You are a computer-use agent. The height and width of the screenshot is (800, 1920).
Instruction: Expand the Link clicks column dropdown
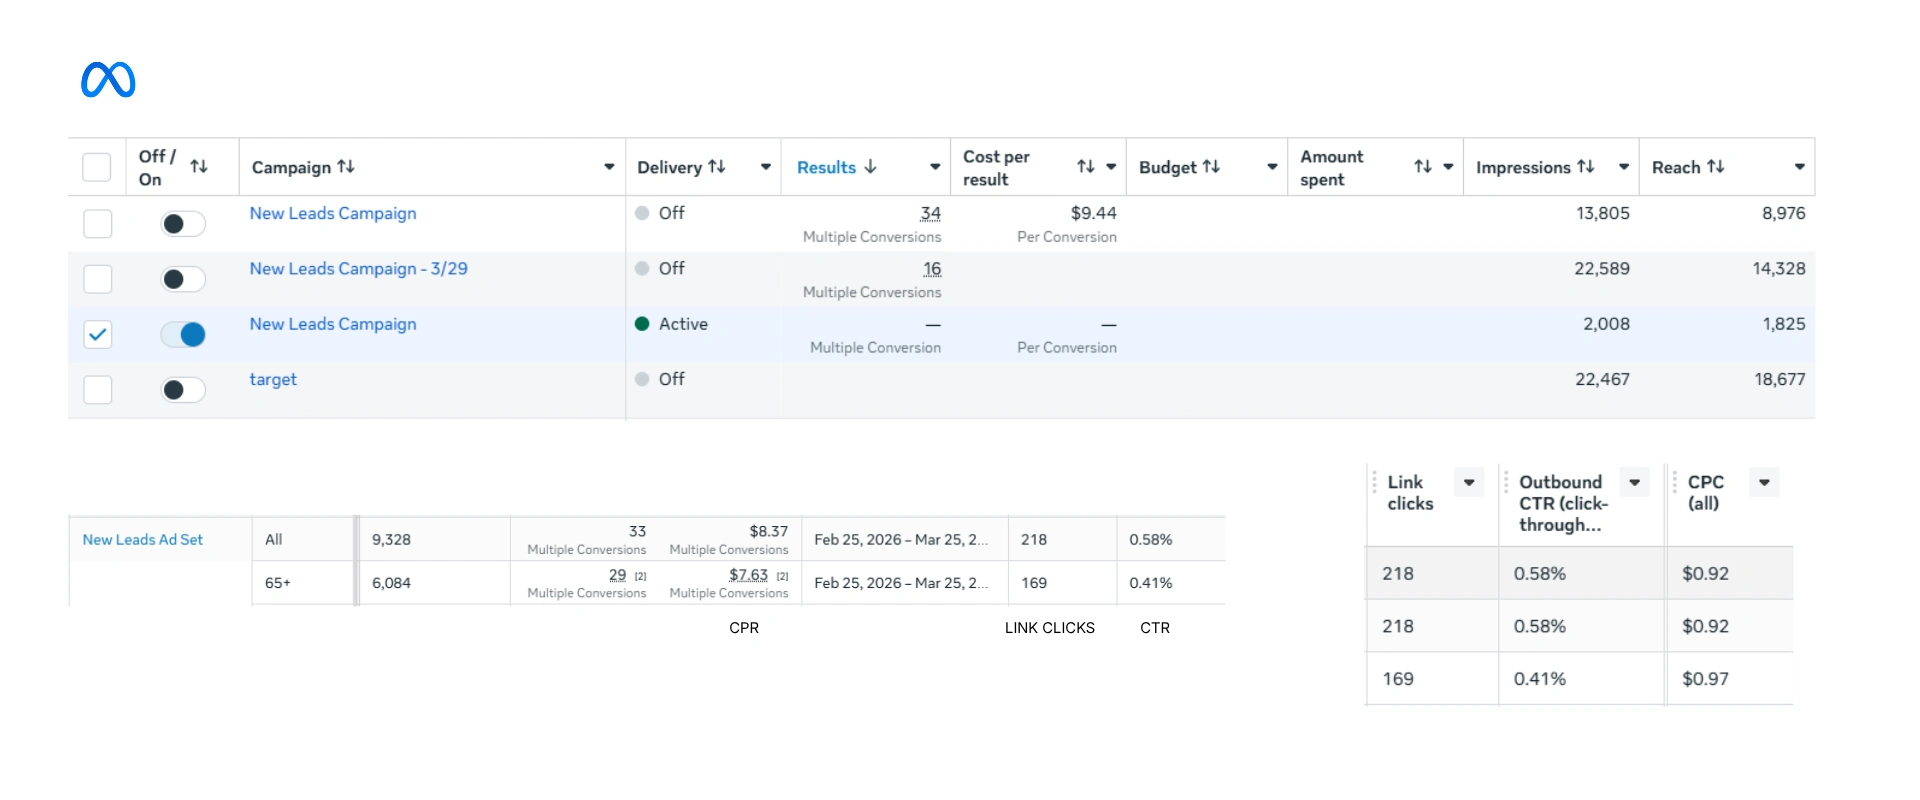pyautogui.click(x=1469, y=483)
